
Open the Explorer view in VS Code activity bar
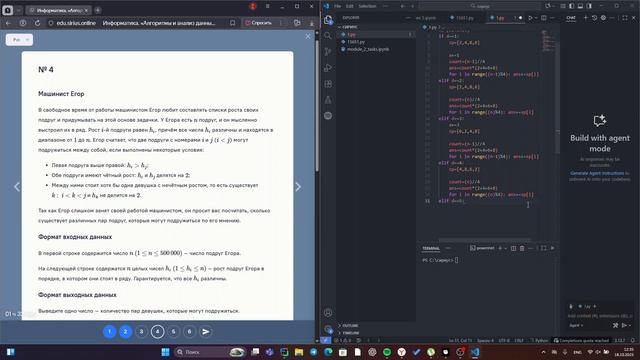pos(328,20)
